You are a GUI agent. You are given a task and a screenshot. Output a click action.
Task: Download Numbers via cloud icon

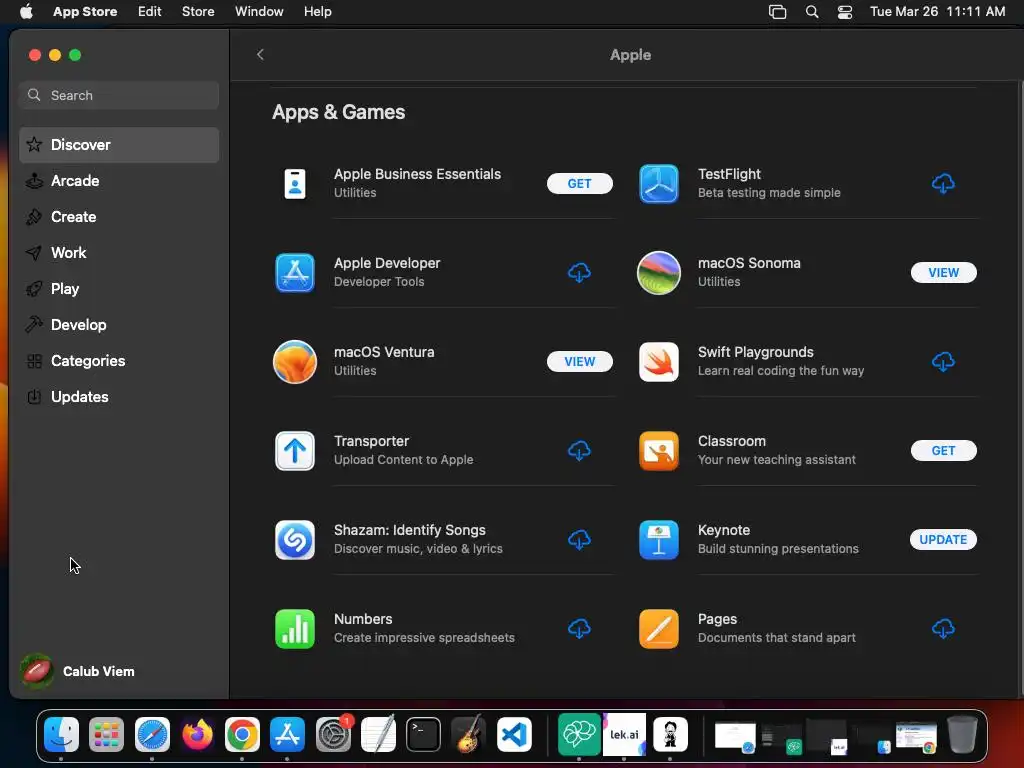pos(579,628)
